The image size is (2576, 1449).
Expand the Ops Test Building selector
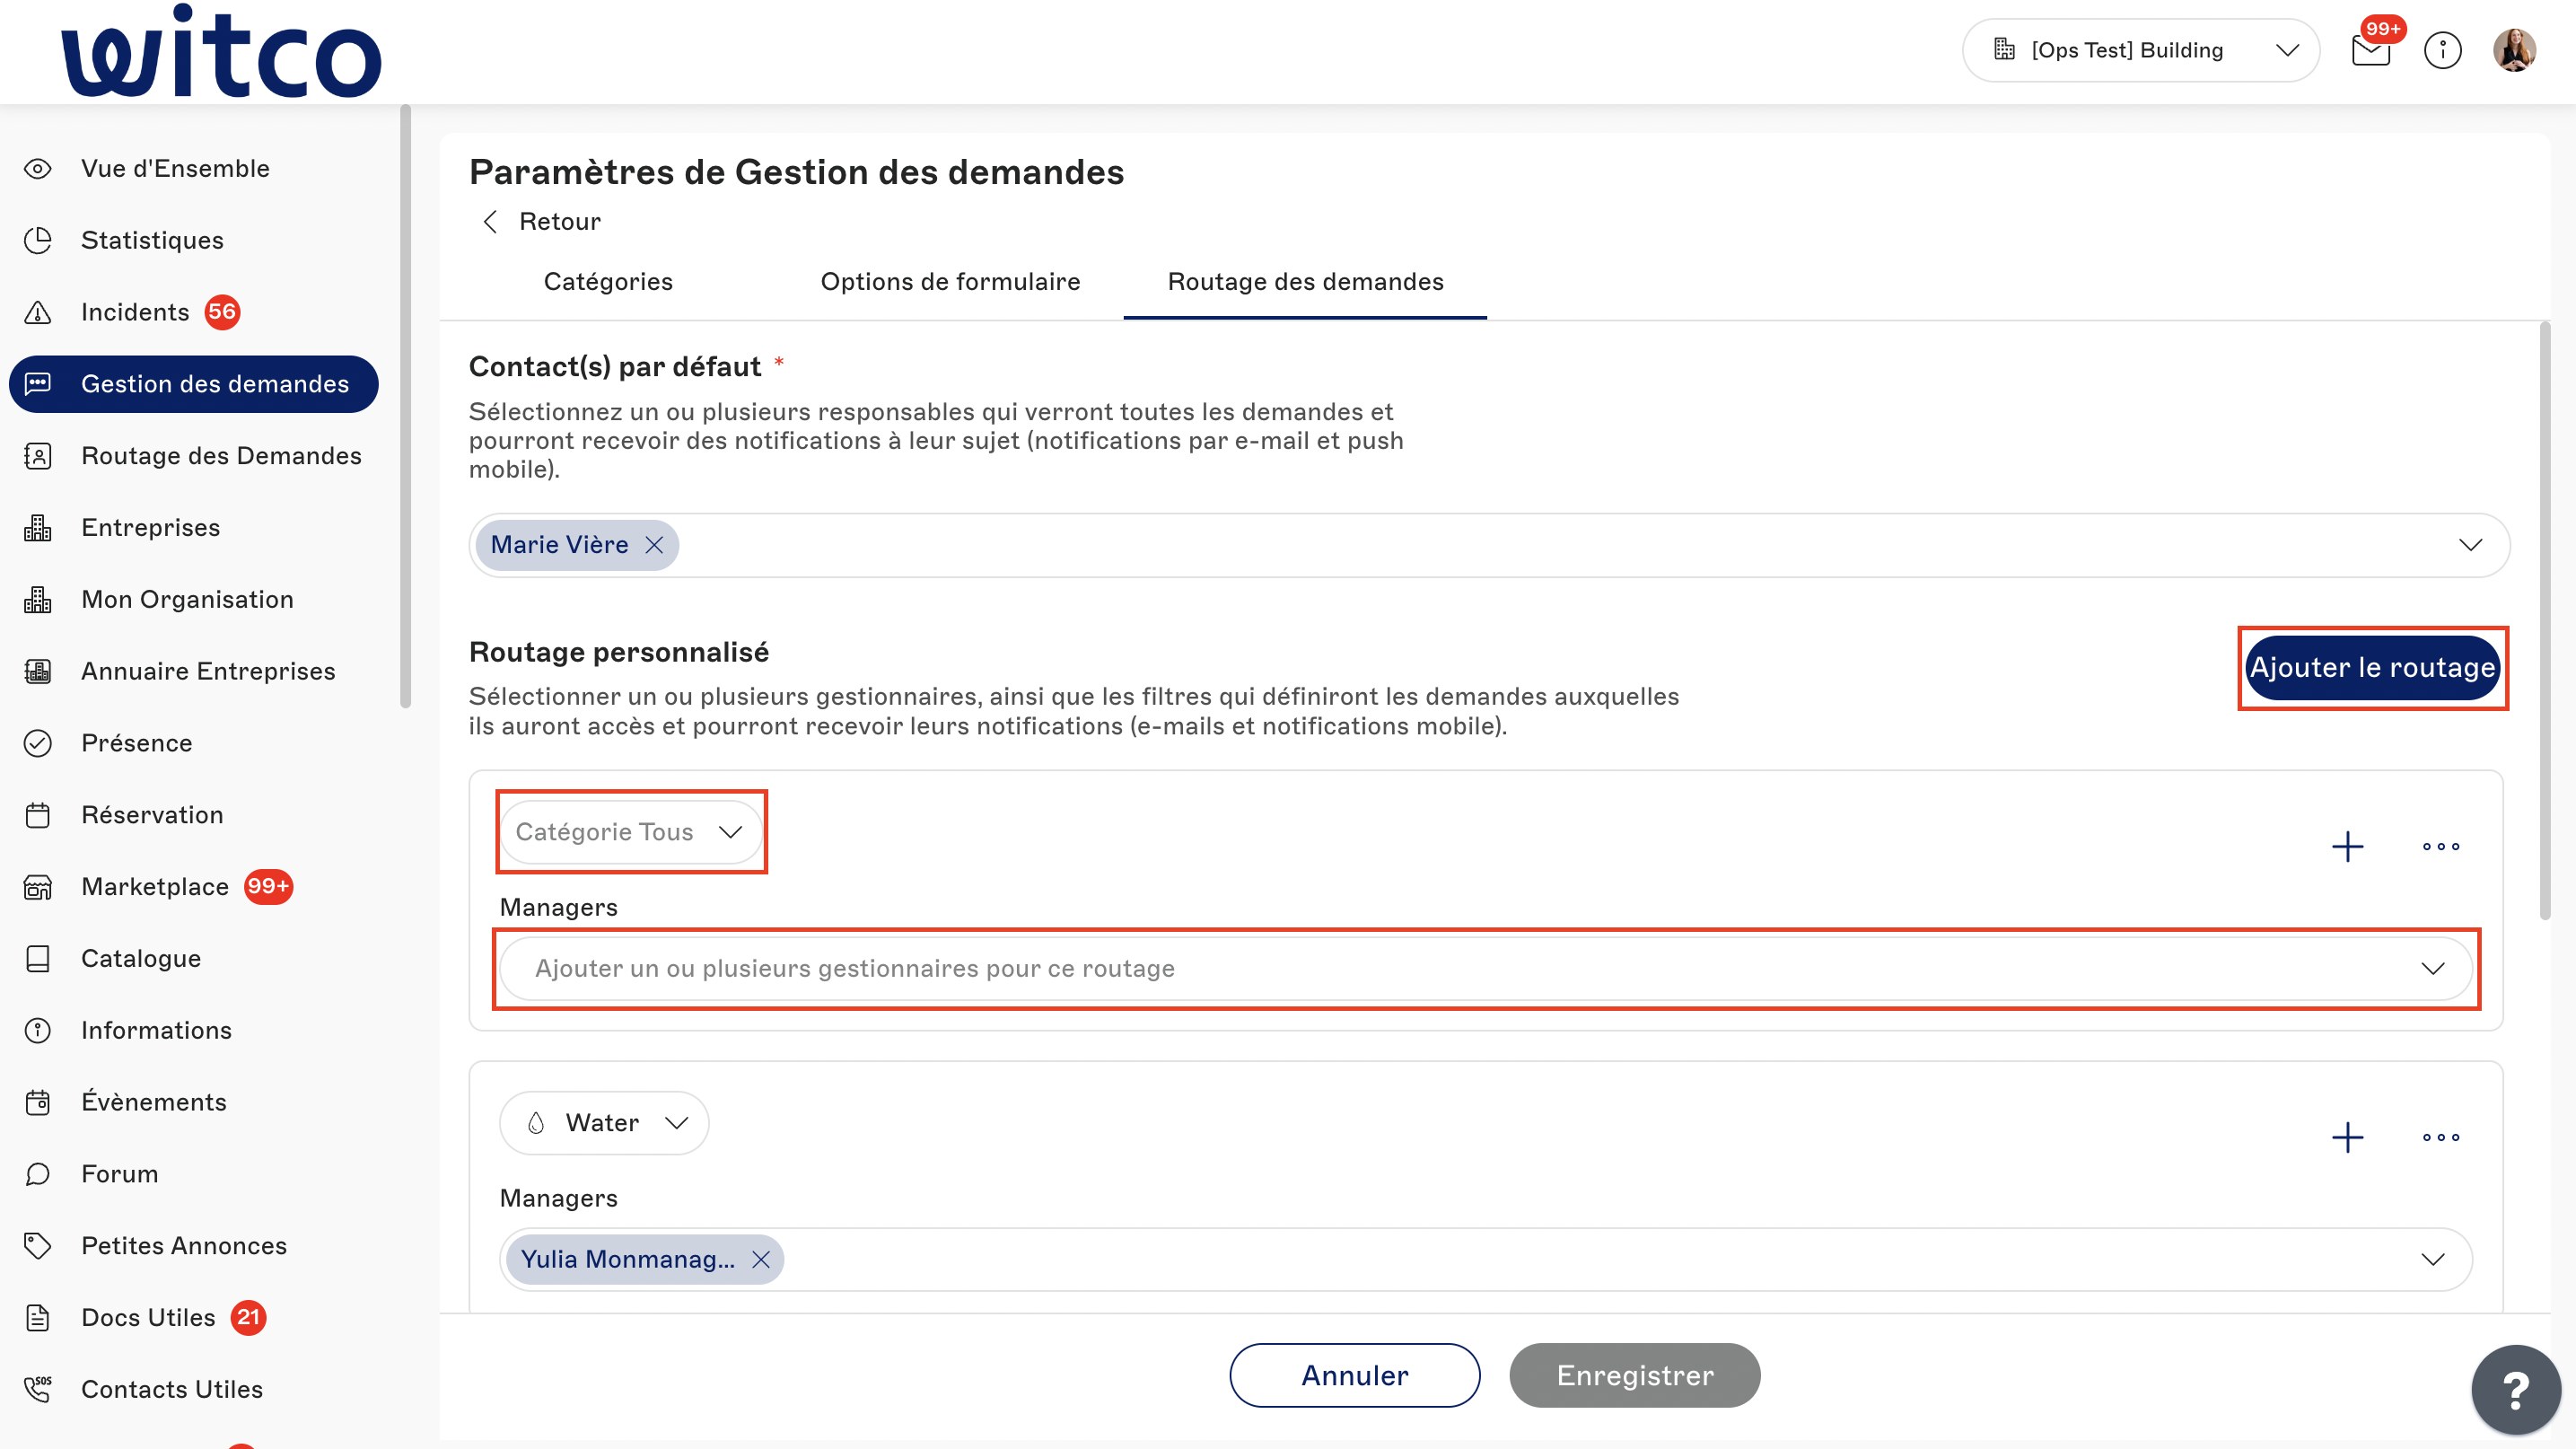click(x=2141, y=50)
